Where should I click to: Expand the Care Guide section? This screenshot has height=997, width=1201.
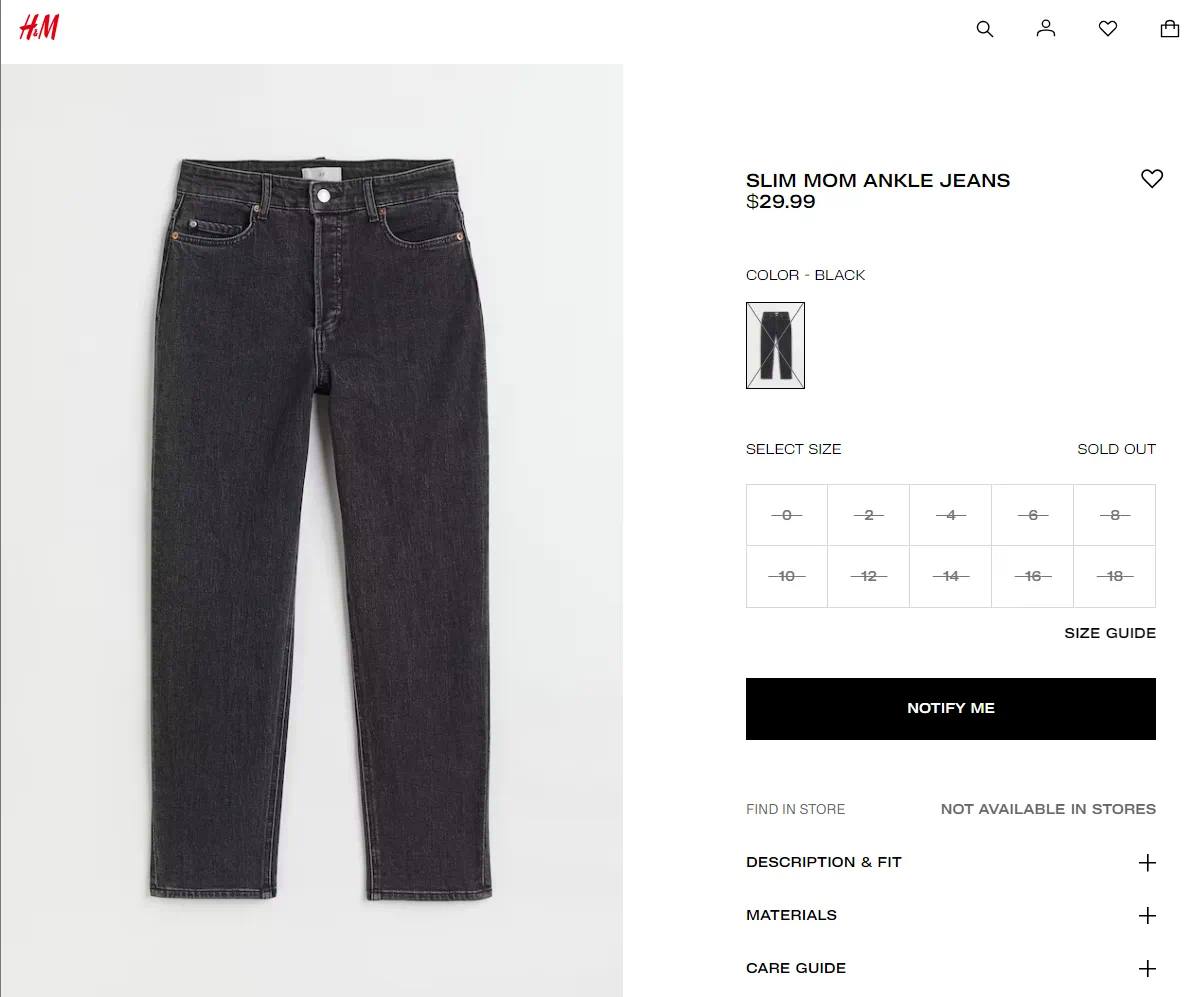pyautogui.click(x=950, y=968)
